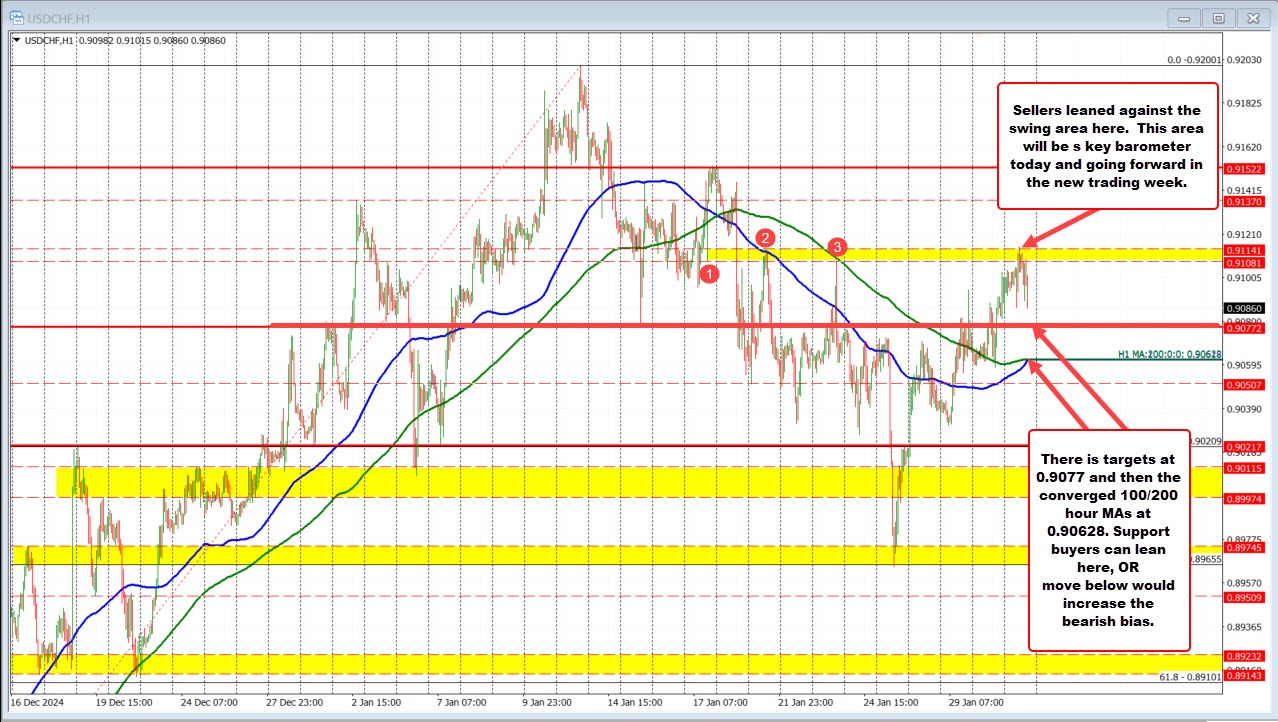Image resolution: width=1278 pixels, height=722 pixels.
Task: Minimize the USDCHF chart window
Action: [1185, 17]
